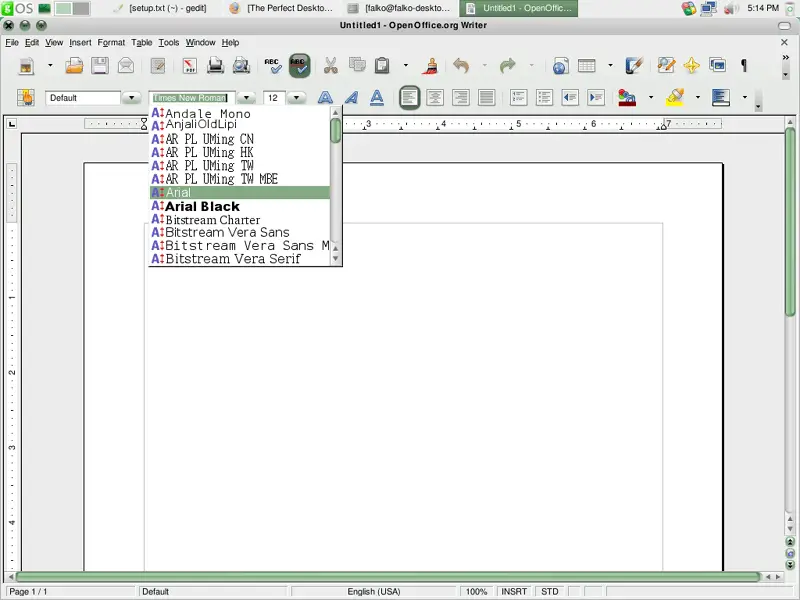Toggle the Justified alignment button
The width and height of the screenshot is (800, 600).
click(486, 98)
